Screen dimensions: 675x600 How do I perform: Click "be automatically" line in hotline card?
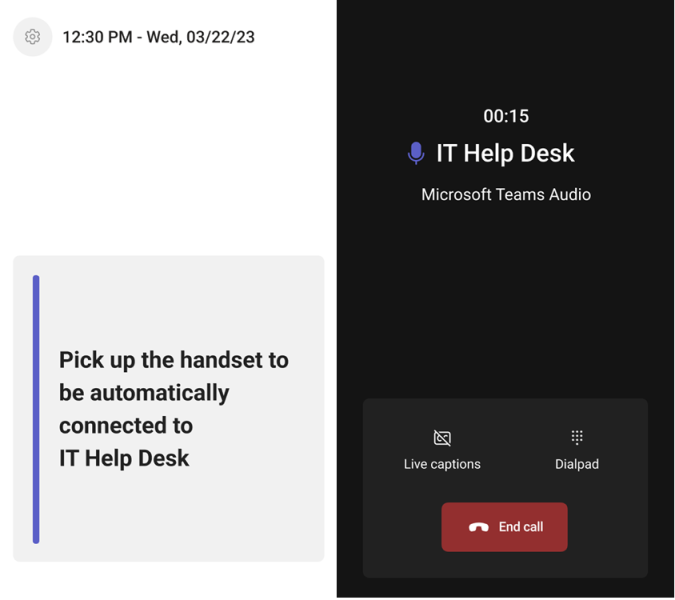(144, 393)
